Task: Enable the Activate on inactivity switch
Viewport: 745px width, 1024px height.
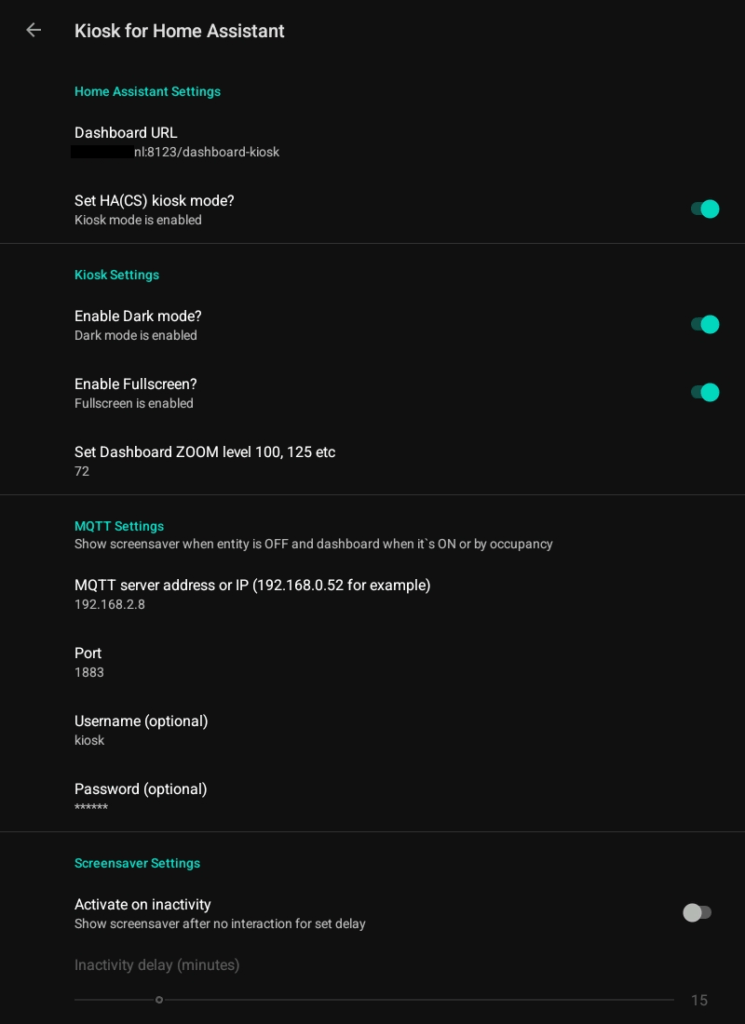Action: (x=697, y=912)
